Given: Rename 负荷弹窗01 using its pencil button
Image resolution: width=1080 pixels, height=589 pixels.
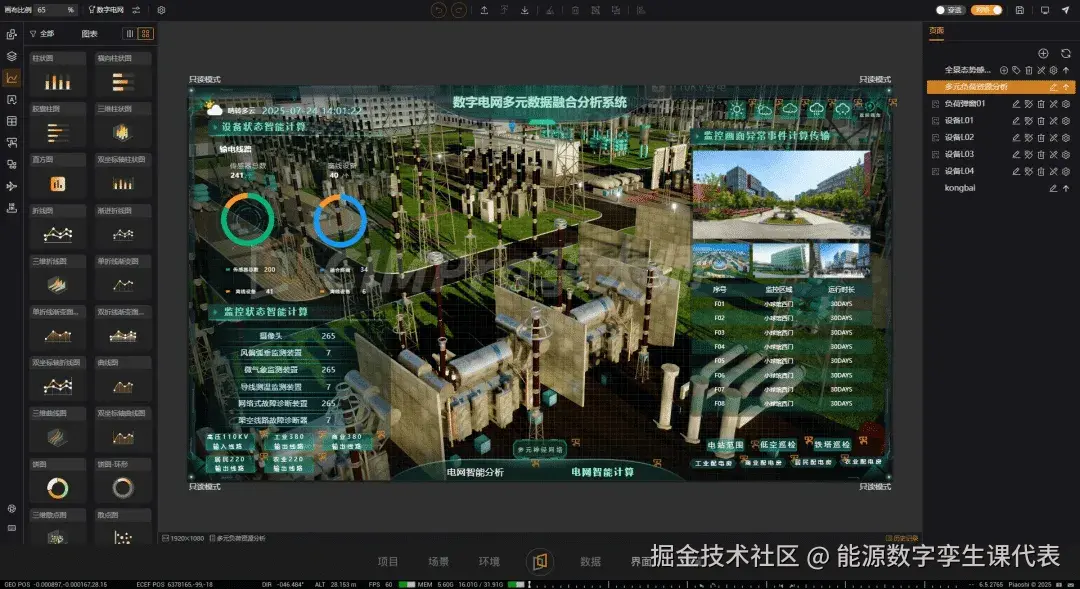Looking at the screenshot, I should pos(1015,104).
